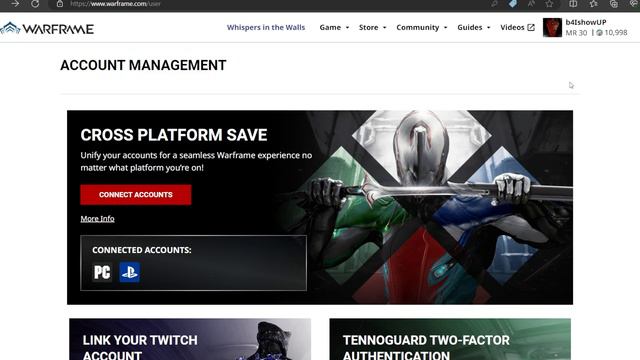Open the favorites list icon
This screenshot has height=360, width=640.
(593, 4)
